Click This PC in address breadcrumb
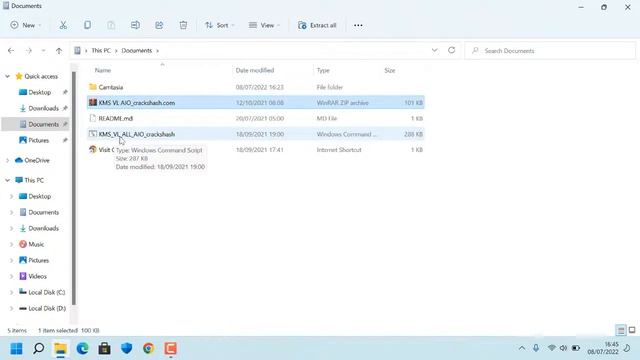The width and height of the screenshot is (640, 360). [101, 51]
